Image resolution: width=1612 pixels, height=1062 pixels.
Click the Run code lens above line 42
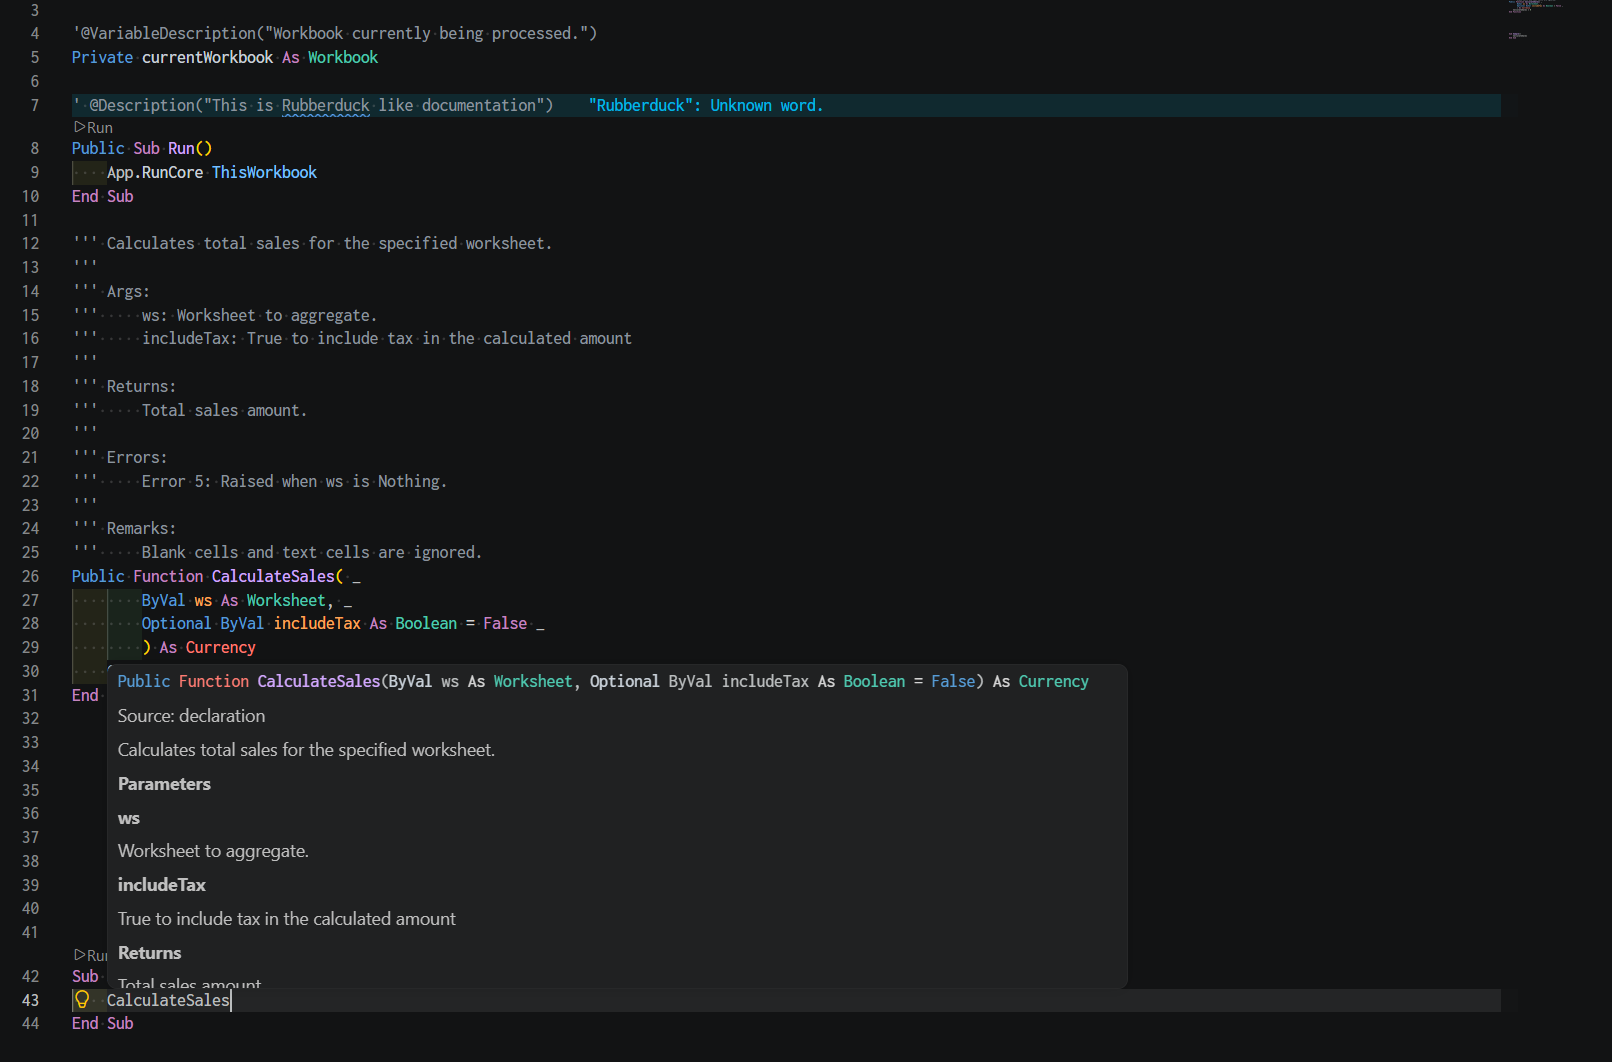90,955
